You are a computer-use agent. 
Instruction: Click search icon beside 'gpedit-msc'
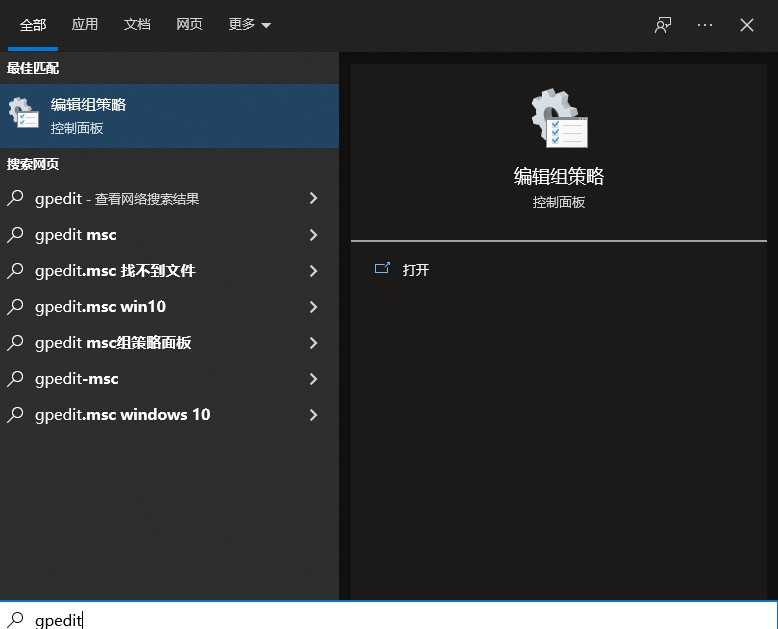[x=15, y=378]
